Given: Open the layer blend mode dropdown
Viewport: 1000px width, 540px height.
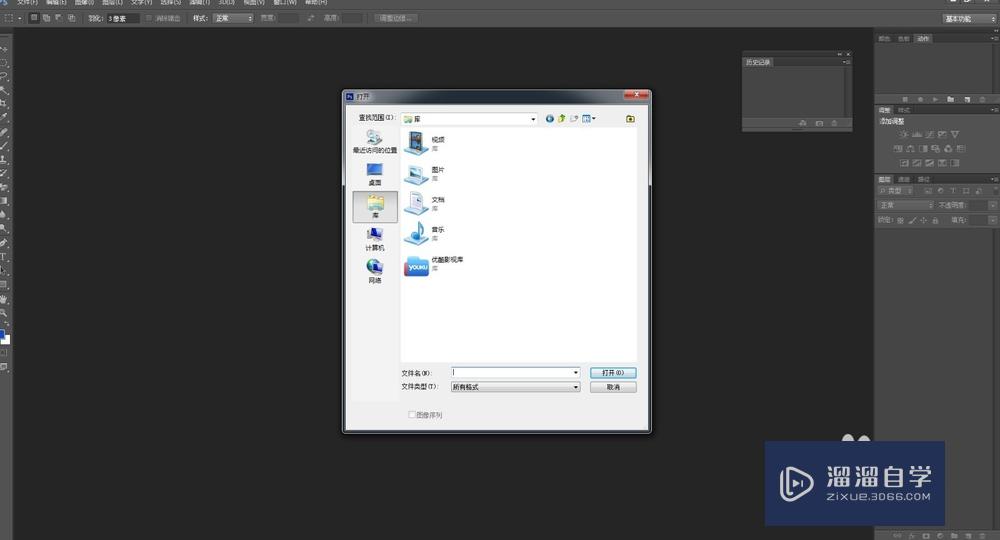Looking at the screenshot, I should (906, 205).
